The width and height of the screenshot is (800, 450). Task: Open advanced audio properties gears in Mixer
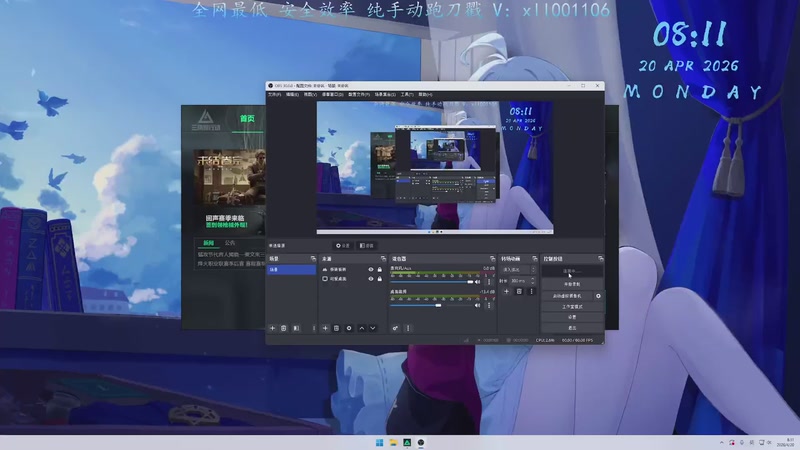tap(395, 328)
